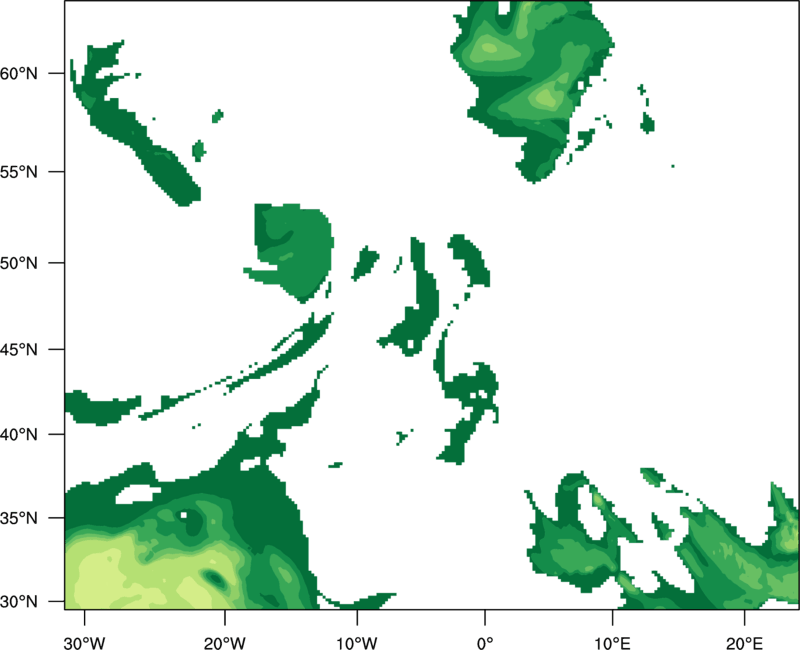Click the 60°N latitude label
800x650 pixels.
(x=19, y=73)
